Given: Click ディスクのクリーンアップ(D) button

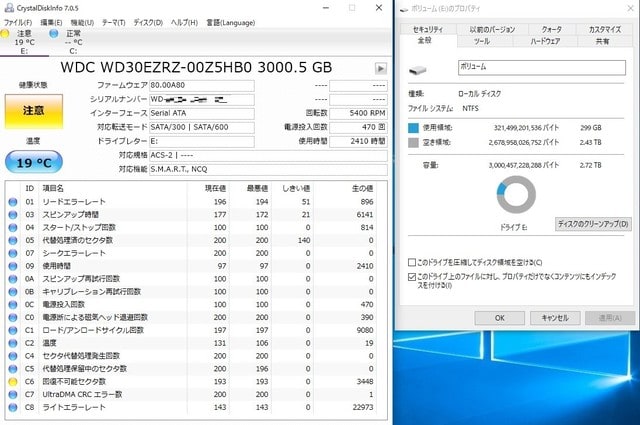Looking at the screenshot, I should coord(593,224).
